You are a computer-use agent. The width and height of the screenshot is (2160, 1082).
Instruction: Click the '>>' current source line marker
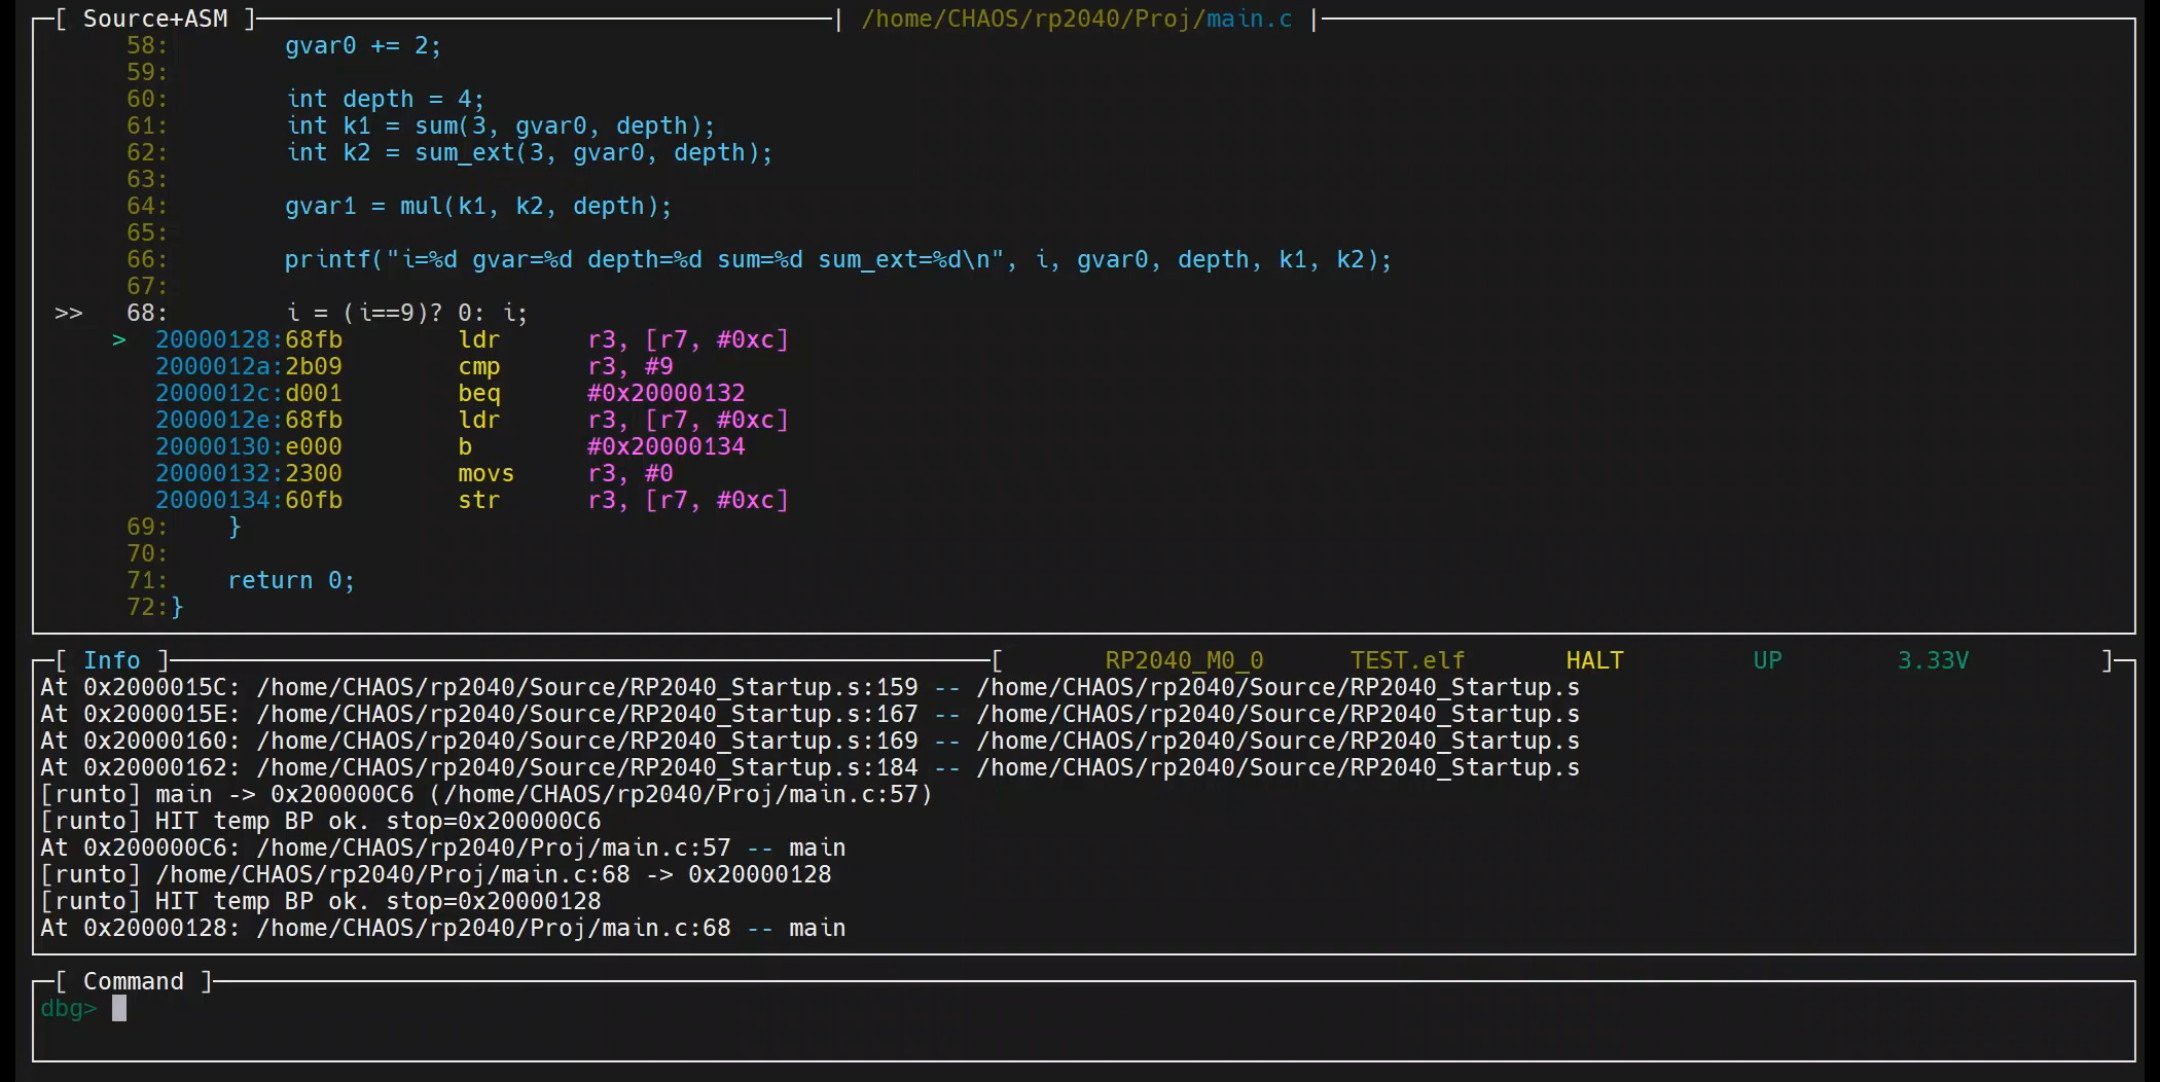pyautogui.click(x=68, y=313)
